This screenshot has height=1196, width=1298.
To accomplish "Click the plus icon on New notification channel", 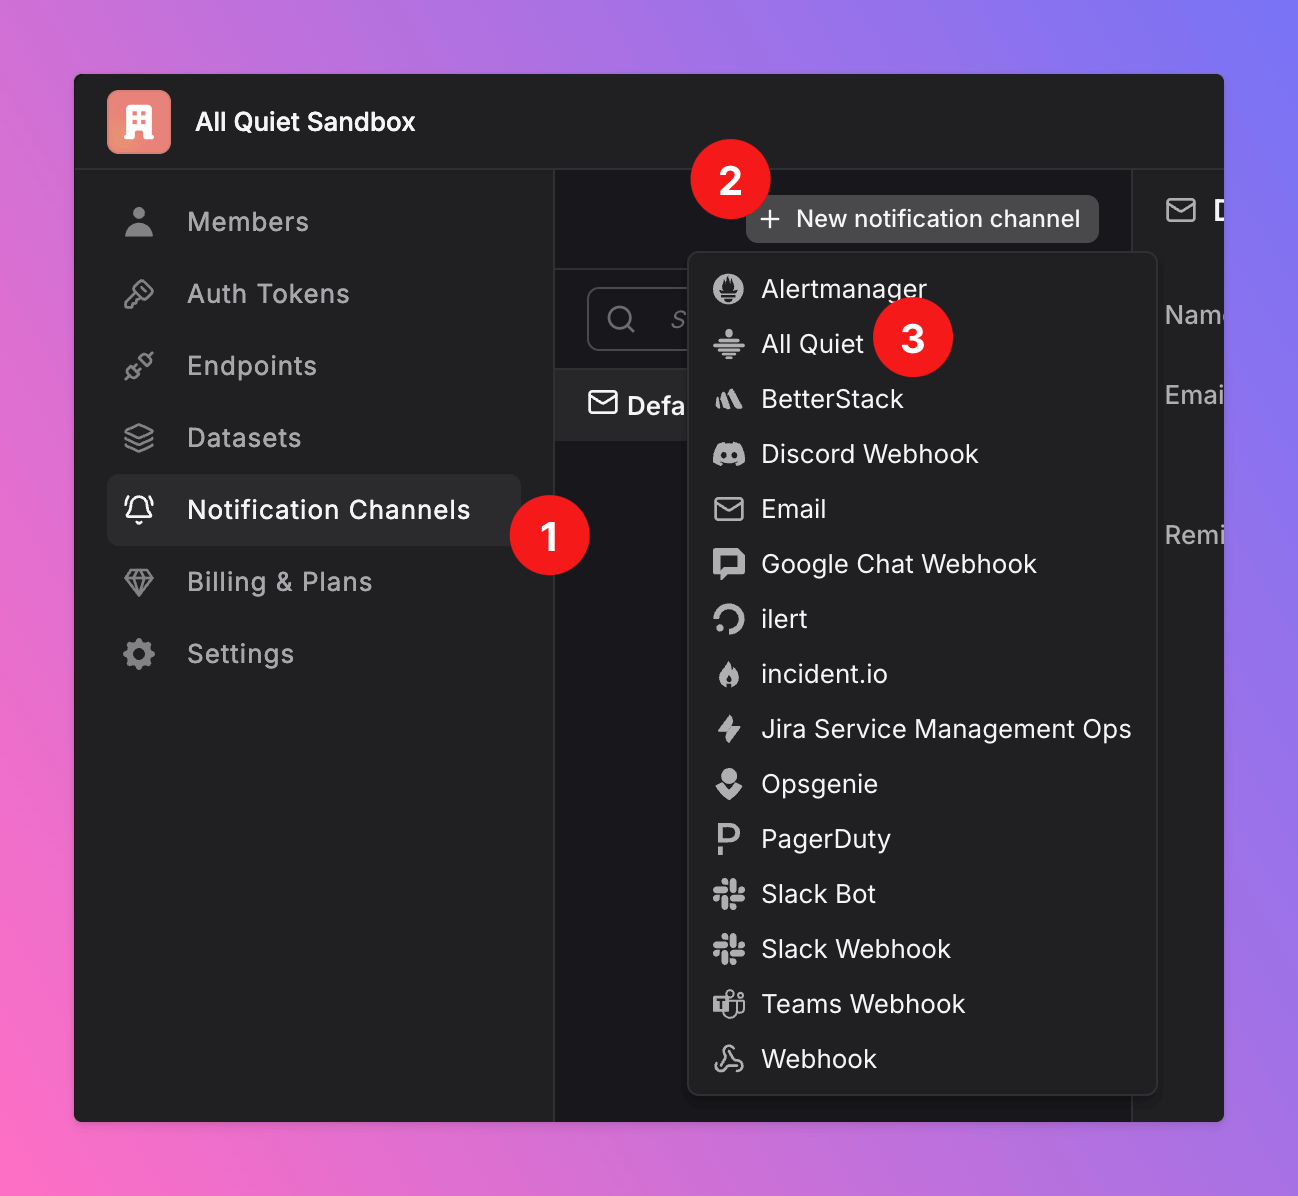I will pos(770,219).
